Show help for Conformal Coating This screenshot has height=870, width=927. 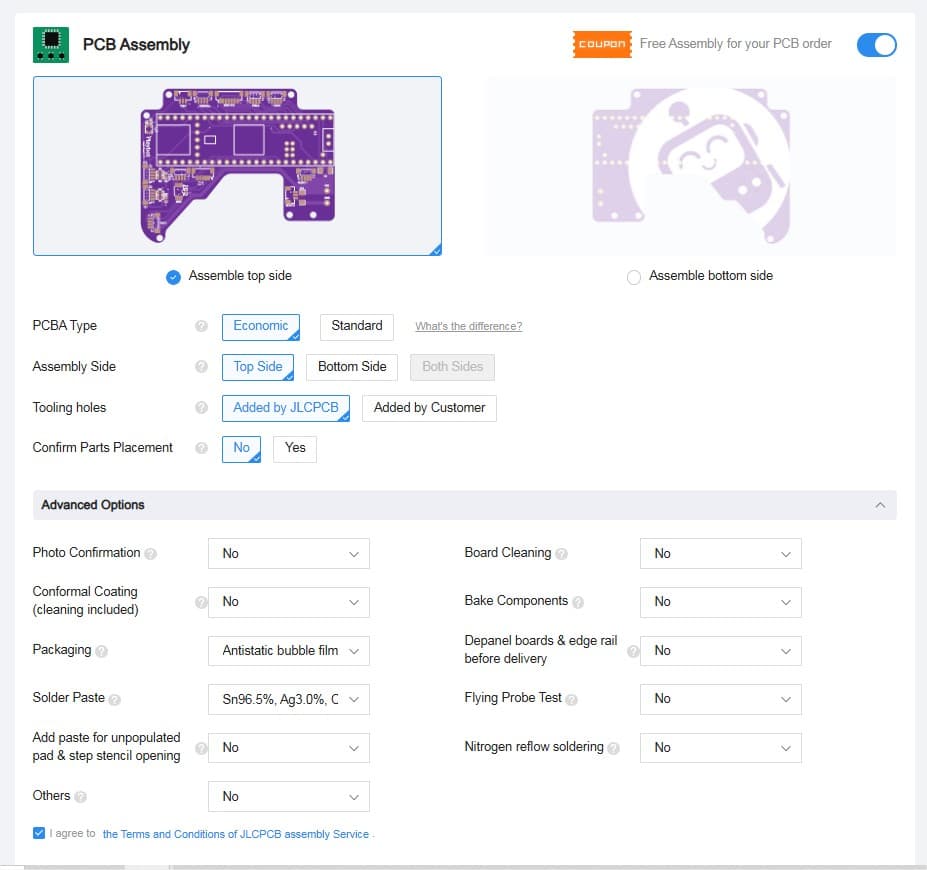point(202,602)
